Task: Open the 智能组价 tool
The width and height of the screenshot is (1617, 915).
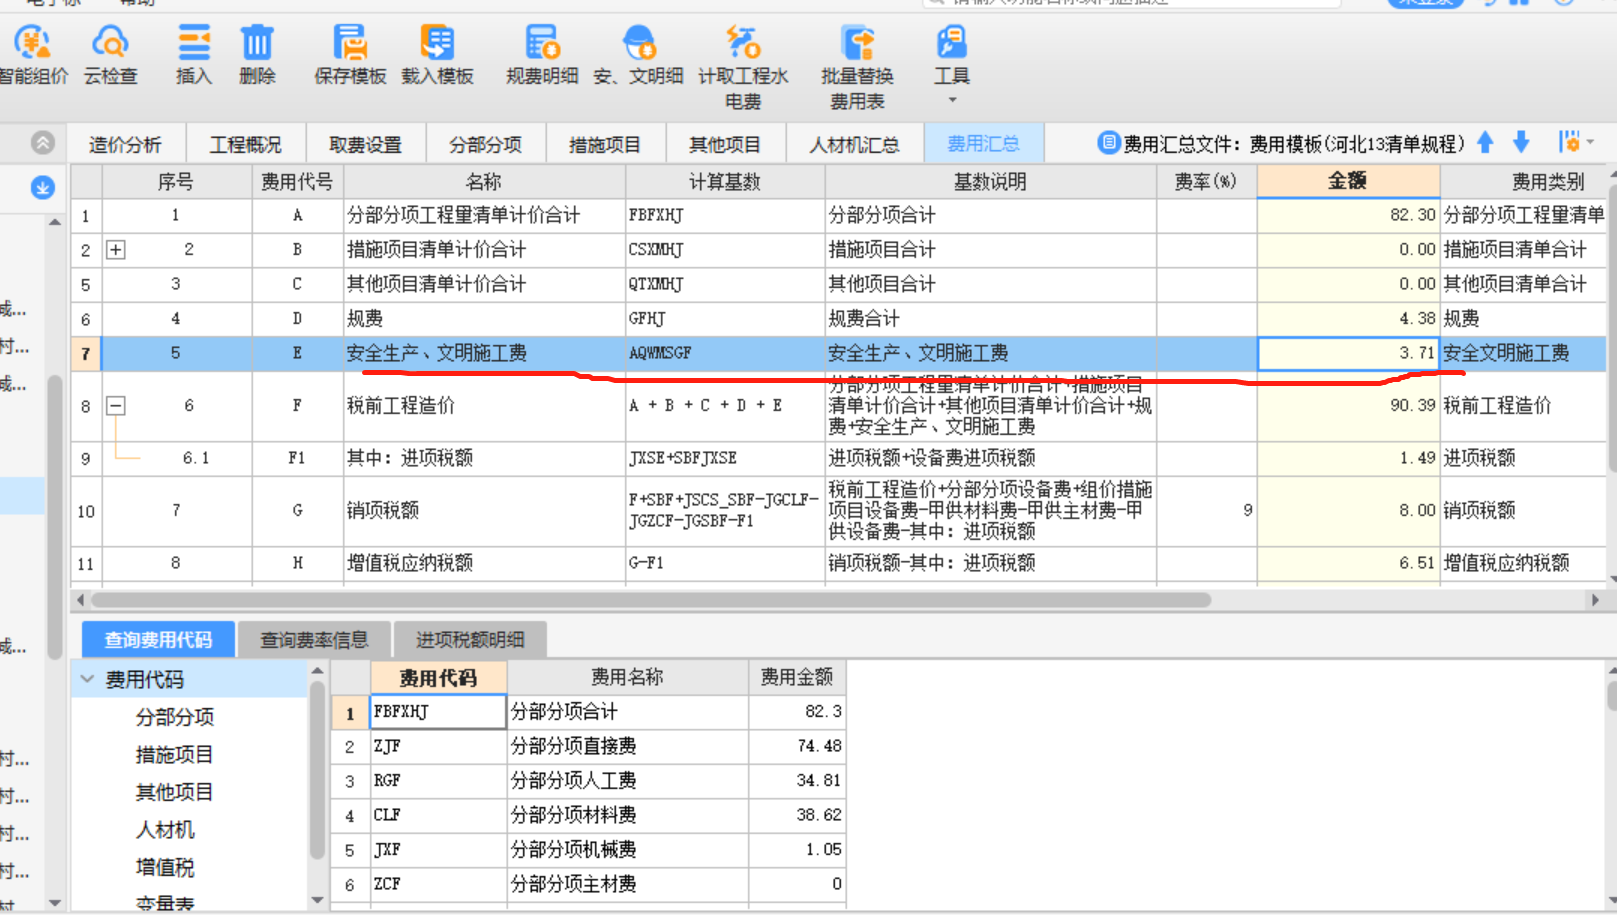Action: (x=32, y=56)
